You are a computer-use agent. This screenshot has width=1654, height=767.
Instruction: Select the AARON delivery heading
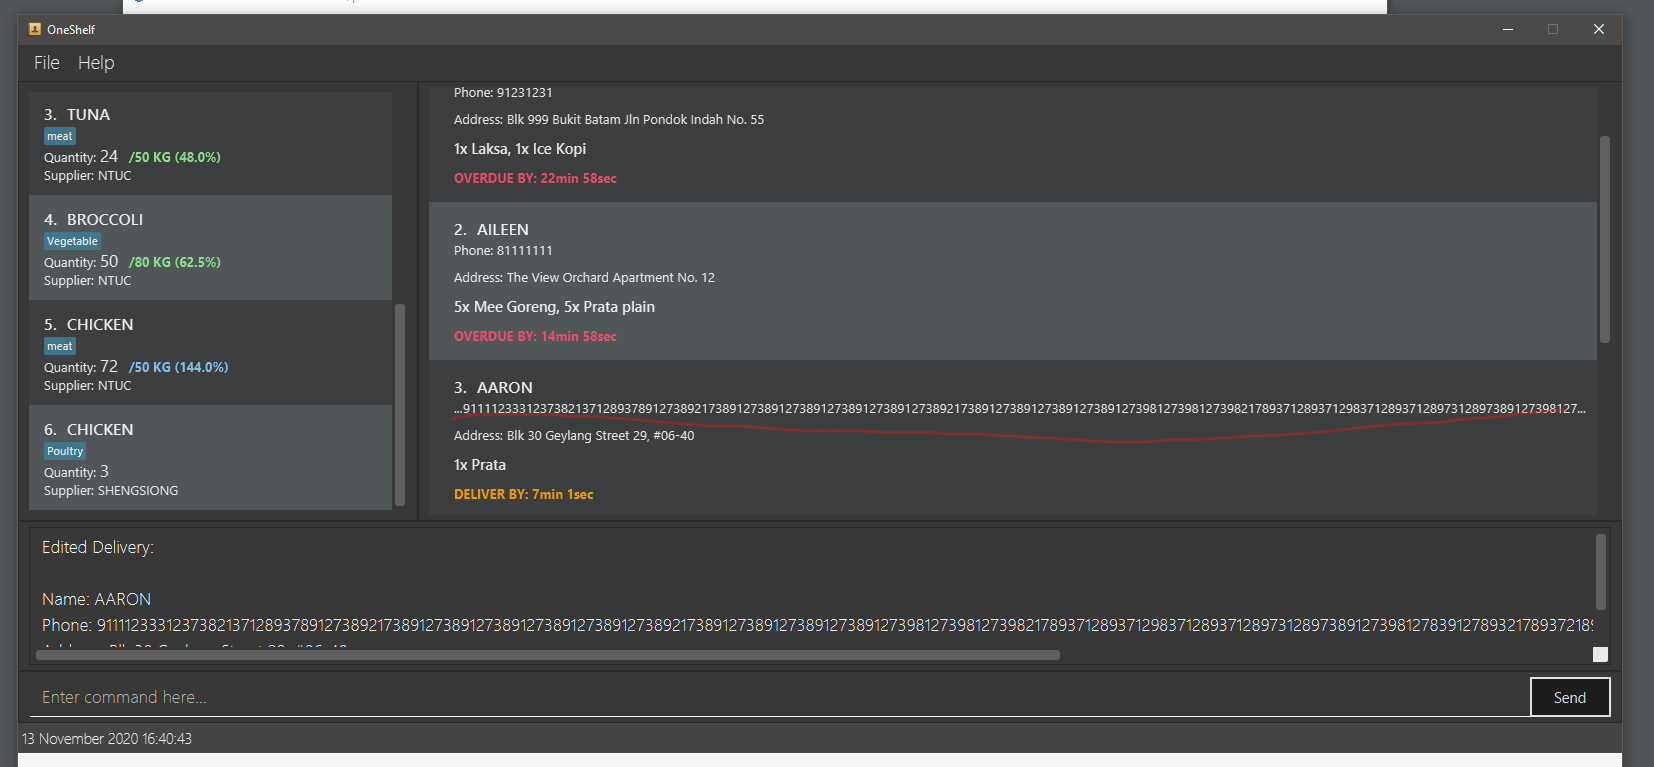click(493, 387)
